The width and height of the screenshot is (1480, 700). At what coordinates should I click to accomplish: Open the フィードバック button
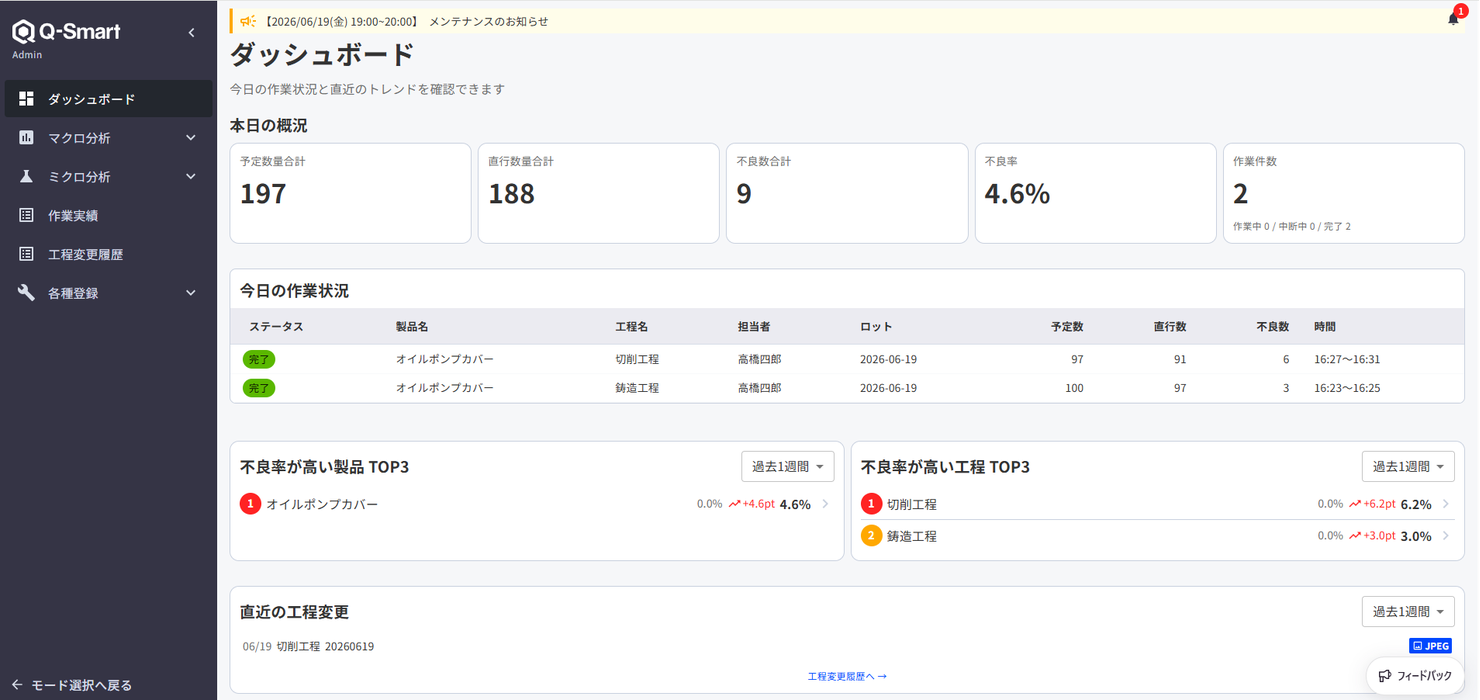(1415, 676)
